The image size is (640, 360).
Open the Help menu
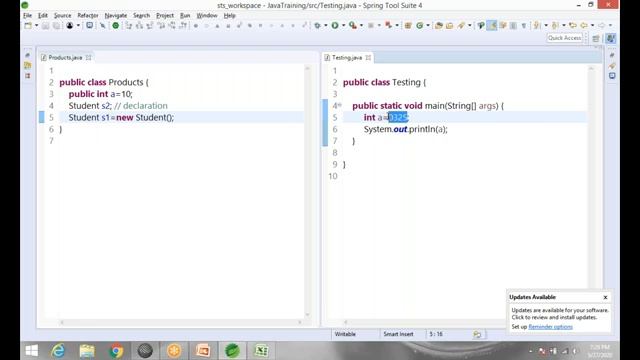pyautogui.click(x=229, y=16)
